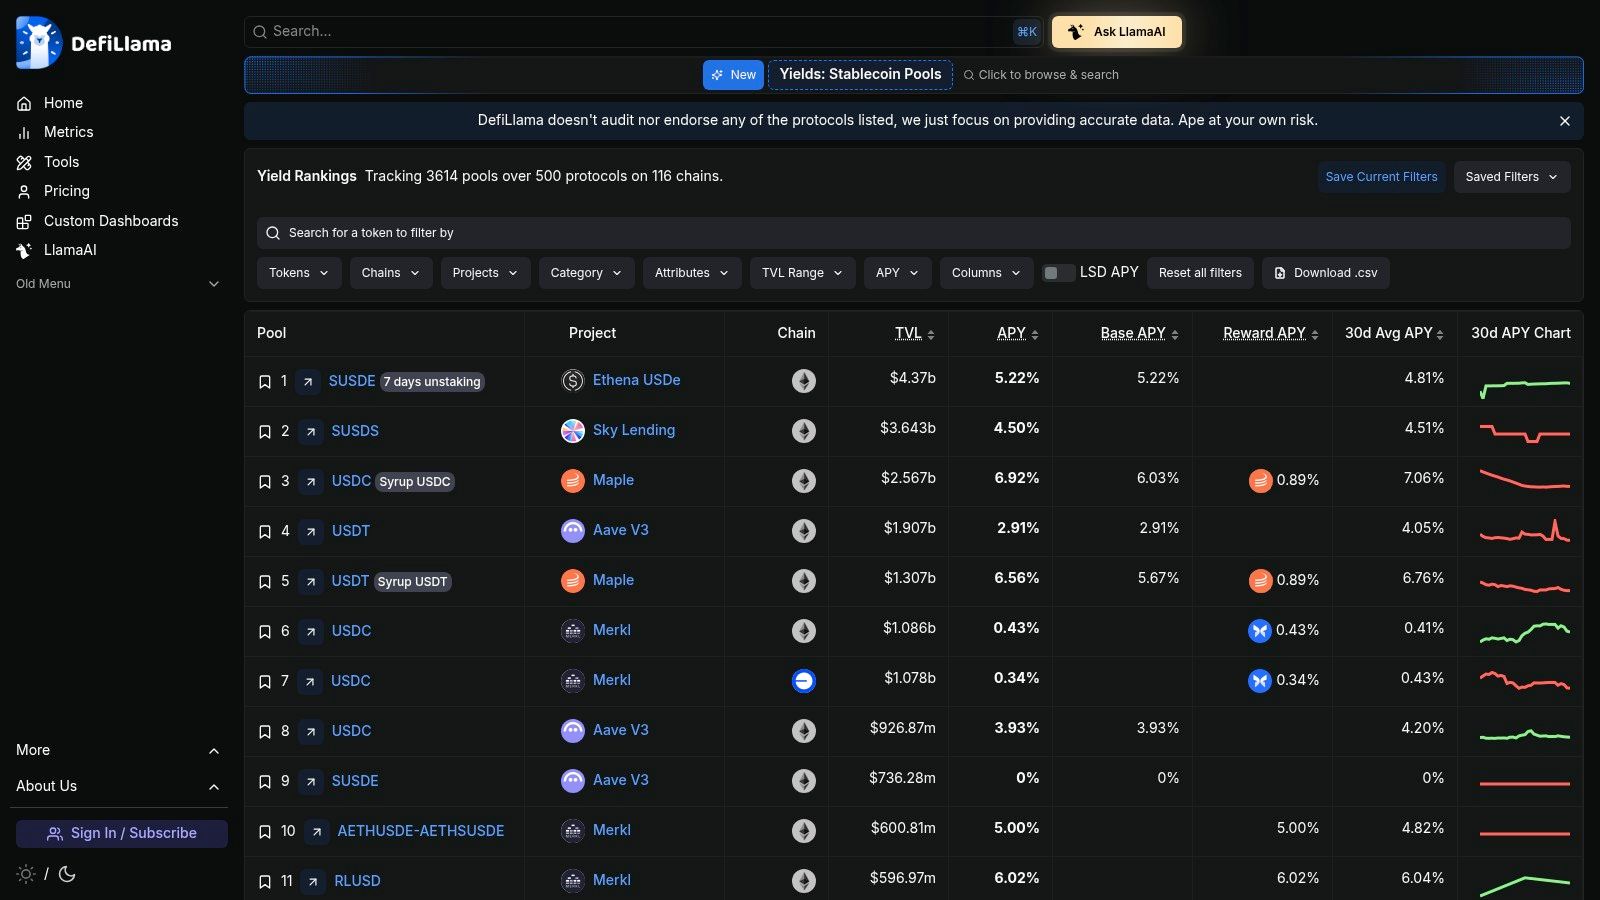Click the token filter search field
Screen dimensions: 1600x900
coord(912,233)
